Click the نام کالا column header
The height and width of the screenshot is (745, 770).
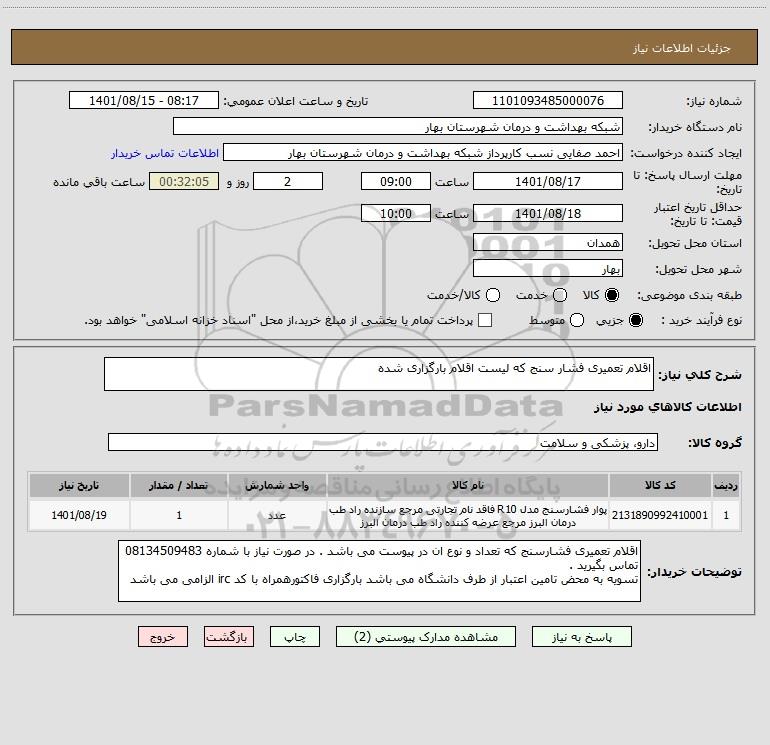[x=468, y=485]
